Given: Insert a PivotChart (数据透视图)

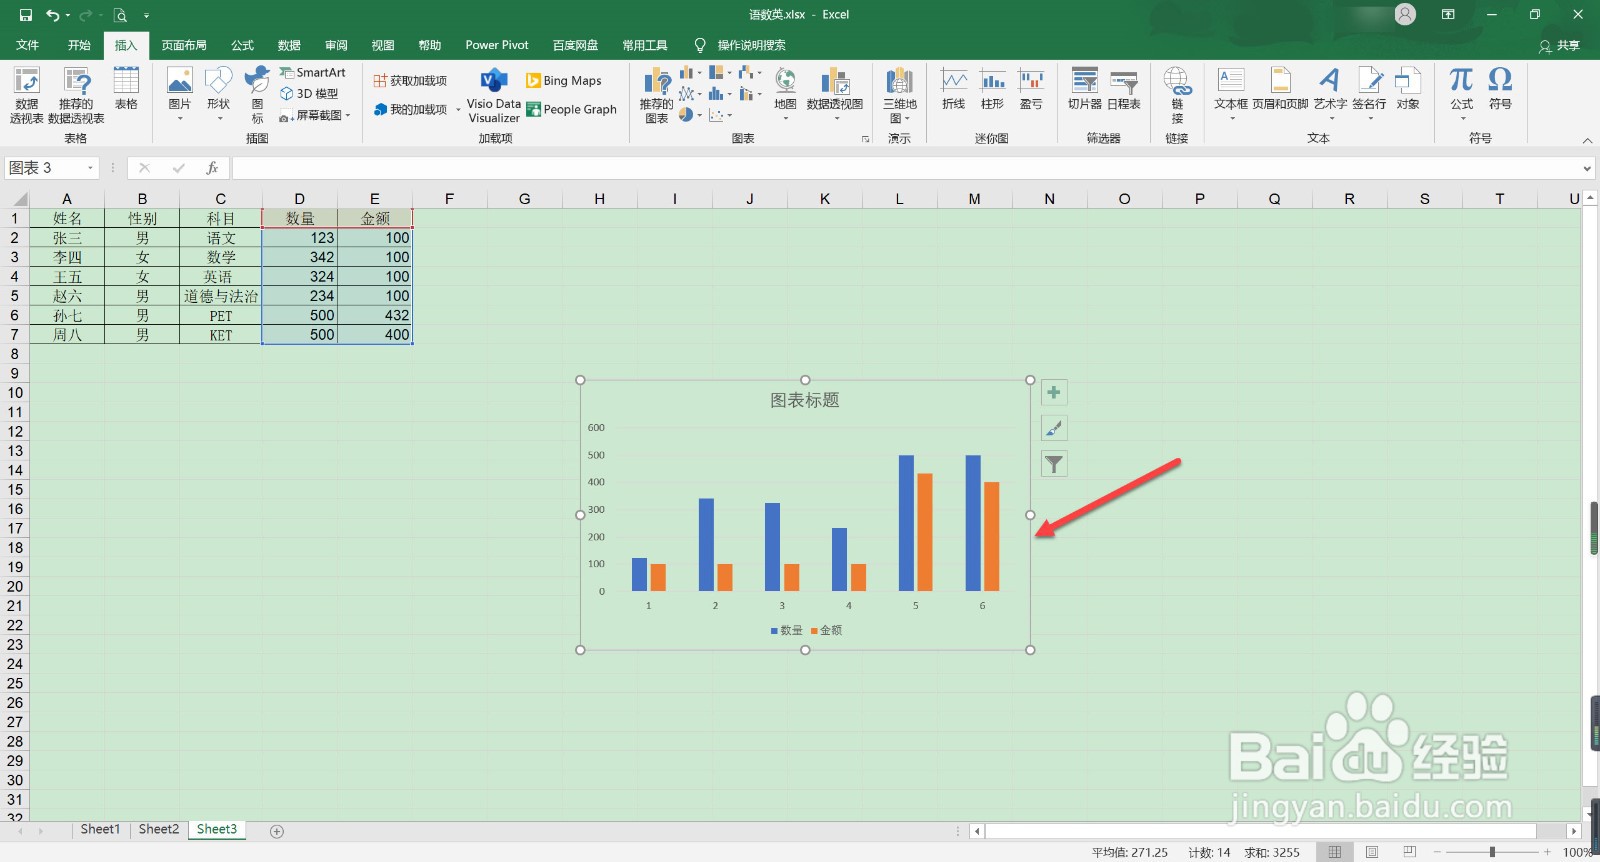Looking at the screenshot, I should point(835,94).
